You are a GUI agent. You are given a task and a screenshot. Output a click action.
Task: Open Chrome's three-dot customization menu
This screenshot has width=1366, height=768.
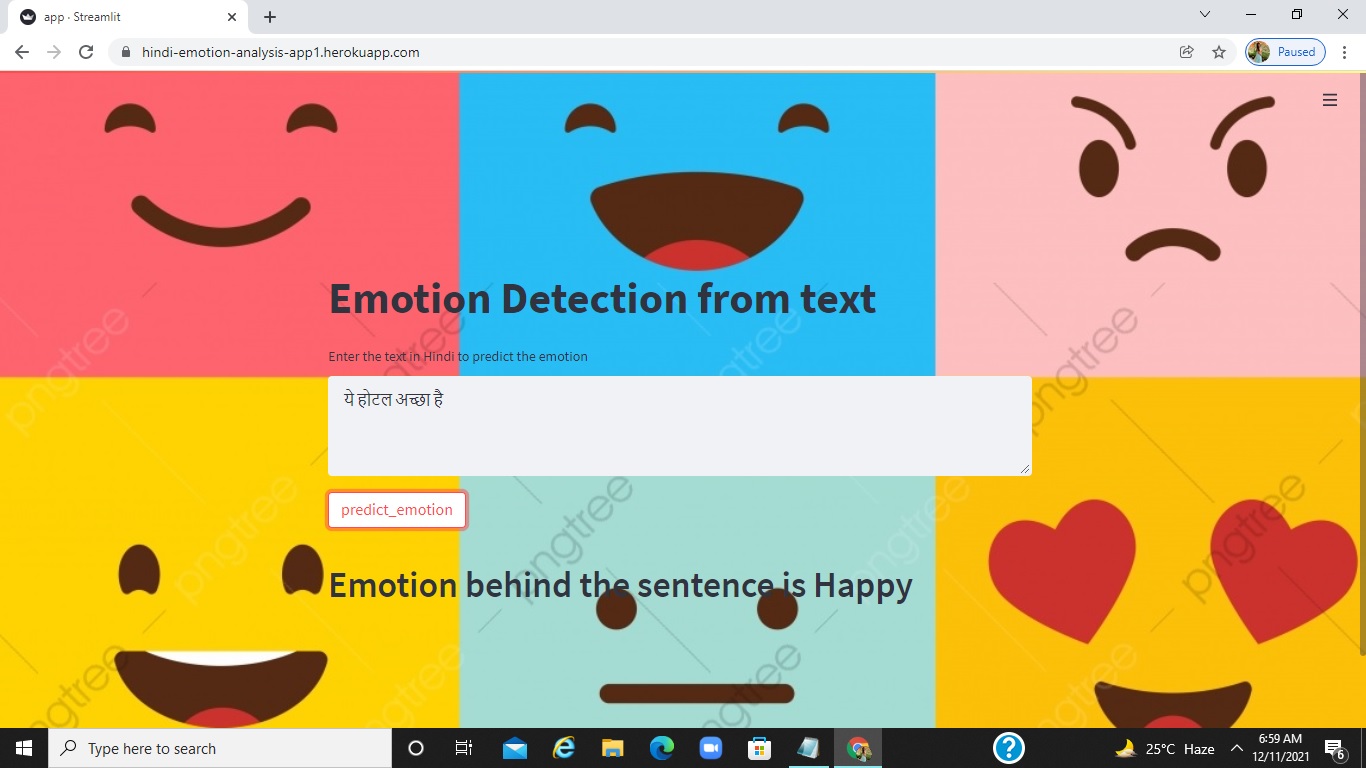[x=1344, y=51]
